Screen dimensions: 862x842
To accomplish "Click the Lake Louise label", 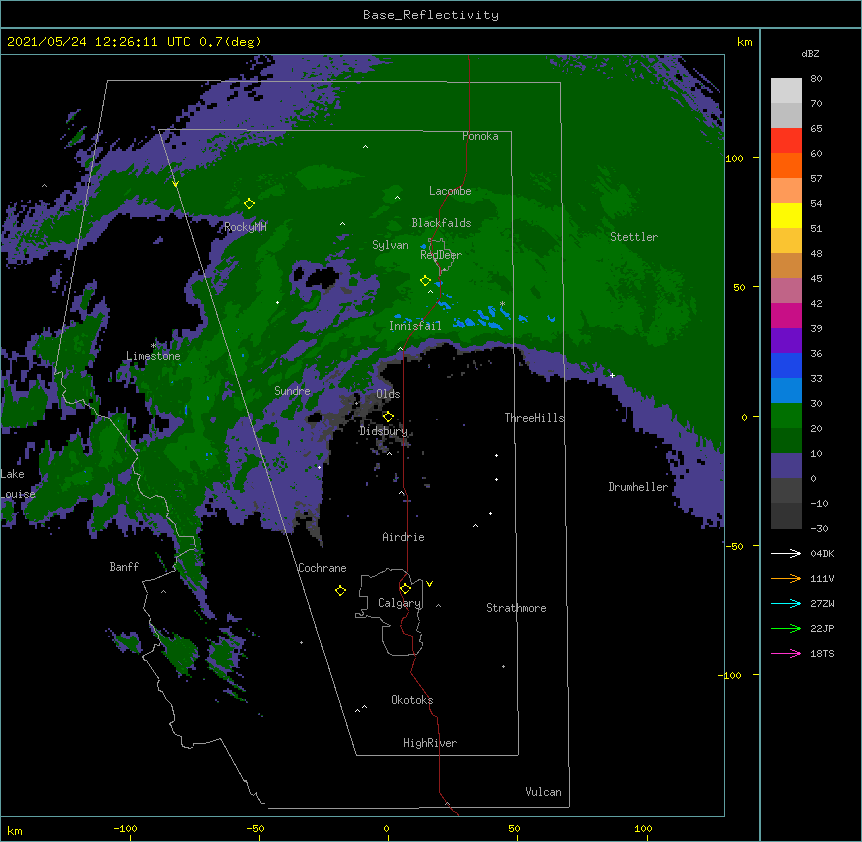I will (x=18, y=484).
